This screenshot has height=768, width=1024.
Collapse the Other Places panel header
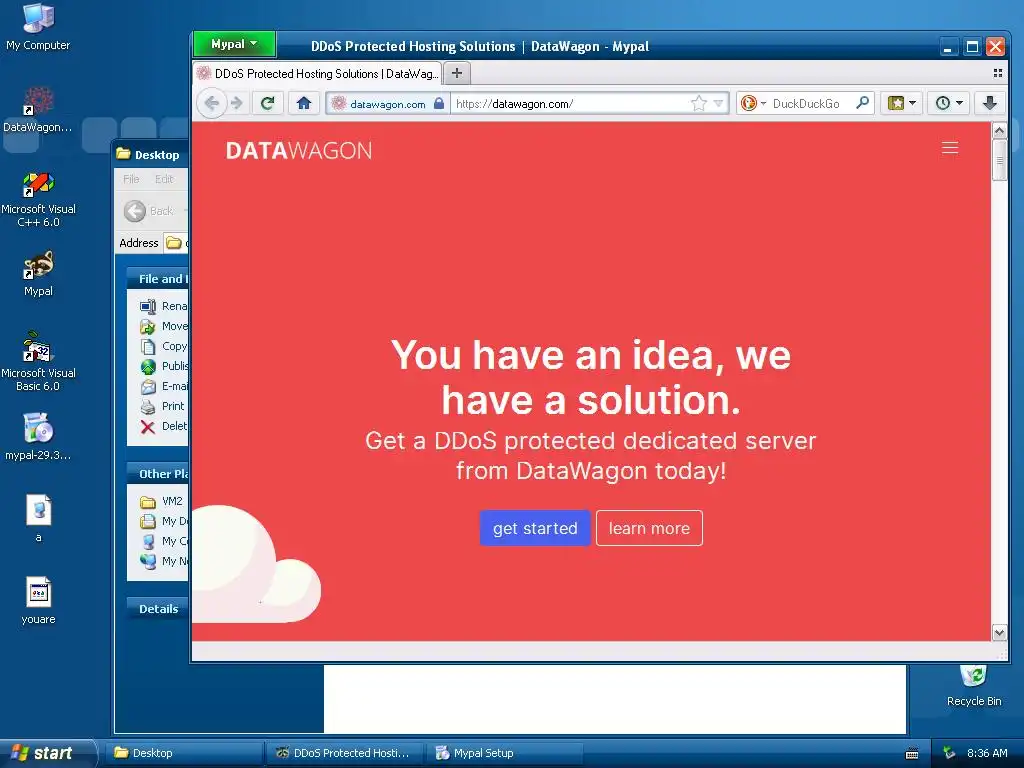click(157, 473)
